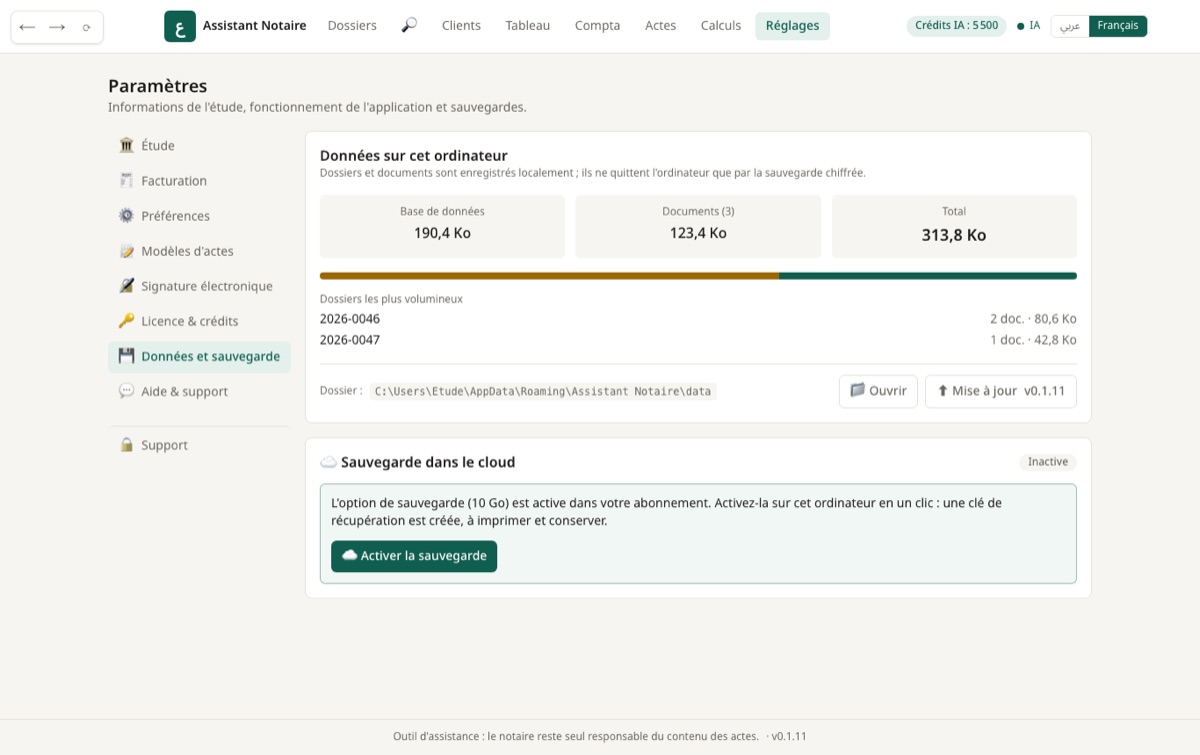Select Données et sauvegarde in the sidebar
The height and width of the screenshot is (755, 1200).
[199, 356]
